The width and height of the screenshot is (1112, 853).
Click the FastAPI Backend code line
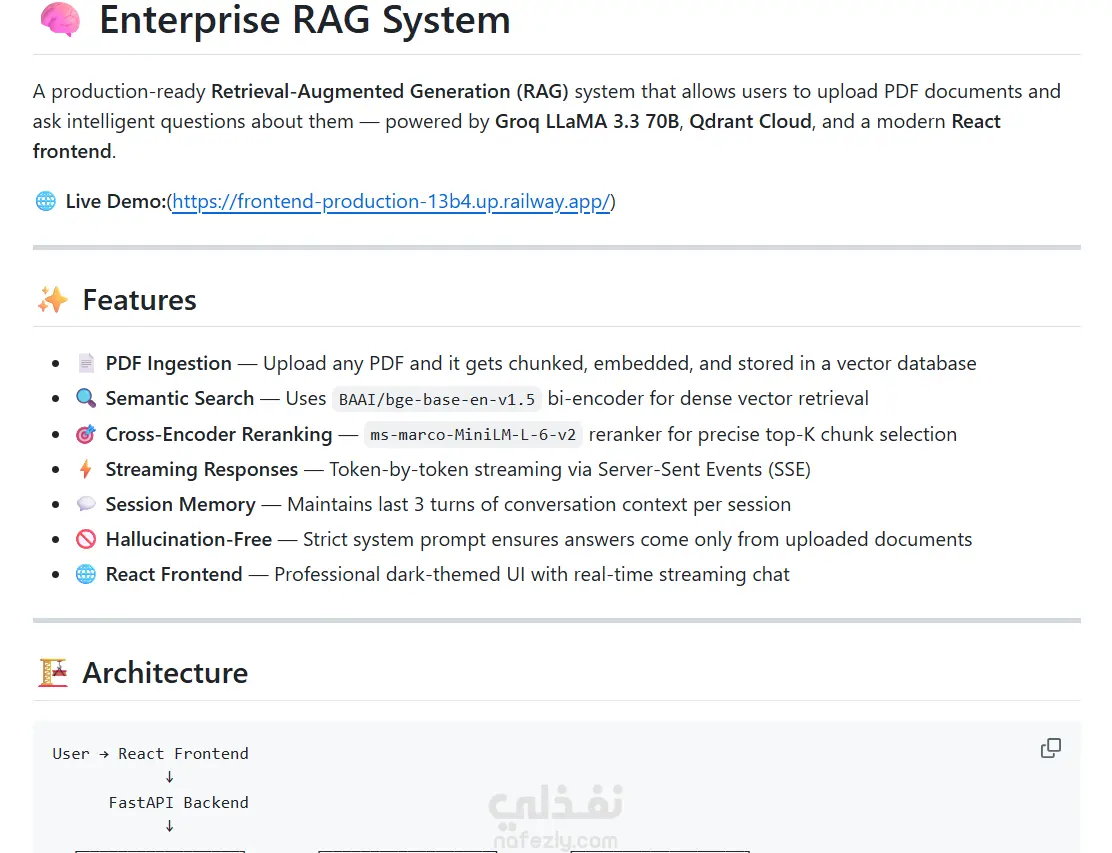179,803
